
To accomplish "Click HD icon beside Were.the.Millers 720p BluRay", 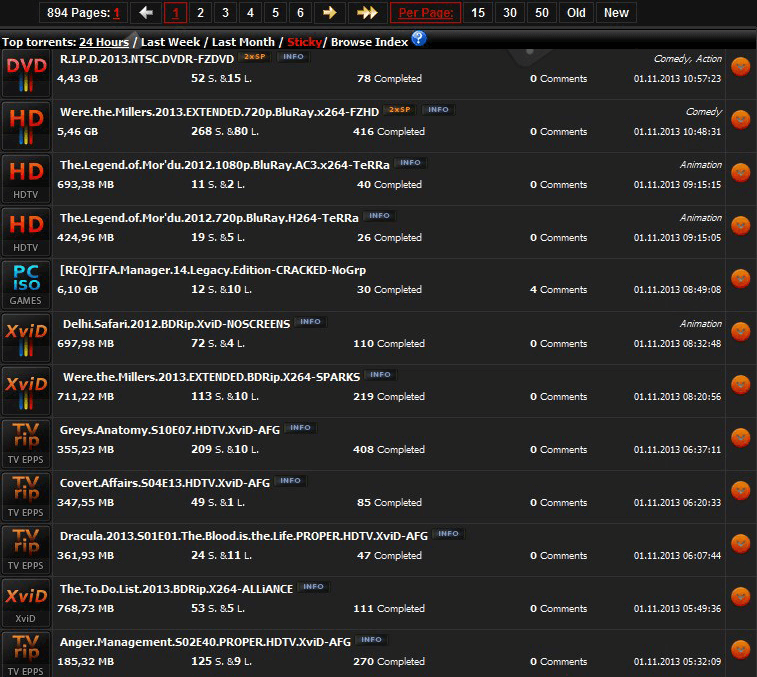I will 26,127.
